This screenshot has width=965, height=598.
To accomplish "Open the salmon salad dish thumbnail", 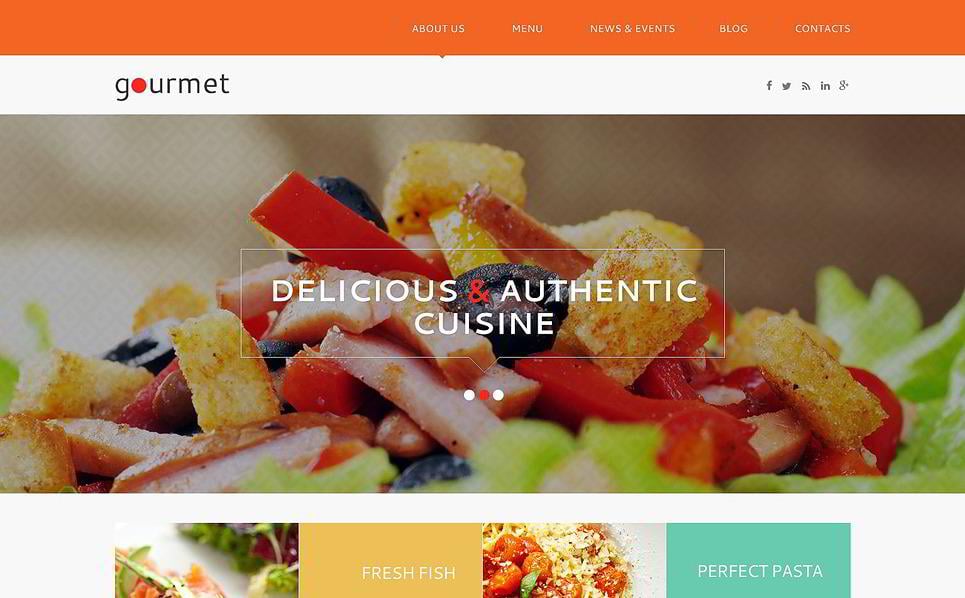I will click(x=207, y=560).
